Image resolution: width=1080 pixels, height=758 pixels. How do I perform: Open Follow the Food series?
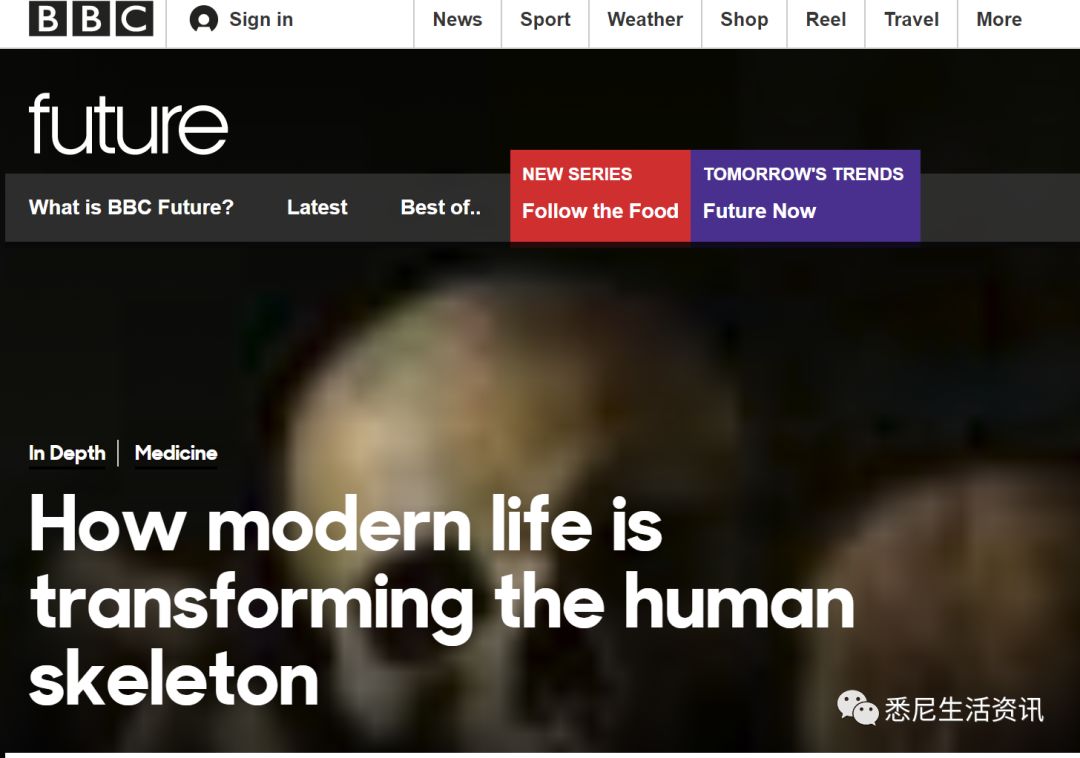[x=600, y=196]
